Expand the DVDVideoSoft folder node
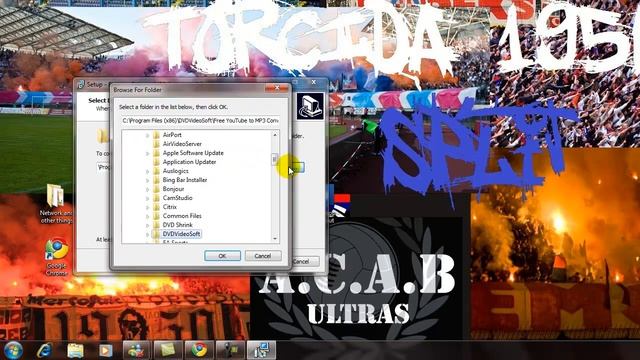Screen dimensions: 640x360 (147, 234)
